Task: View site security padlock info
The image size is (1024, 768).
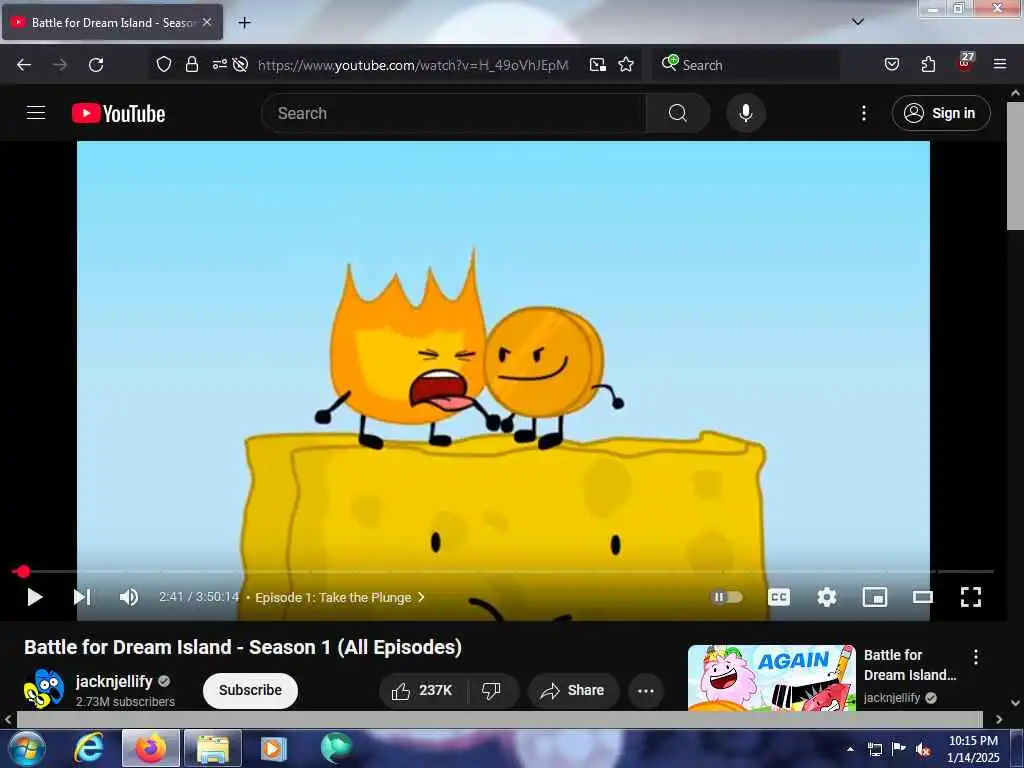Action: (x=191, y=64)
